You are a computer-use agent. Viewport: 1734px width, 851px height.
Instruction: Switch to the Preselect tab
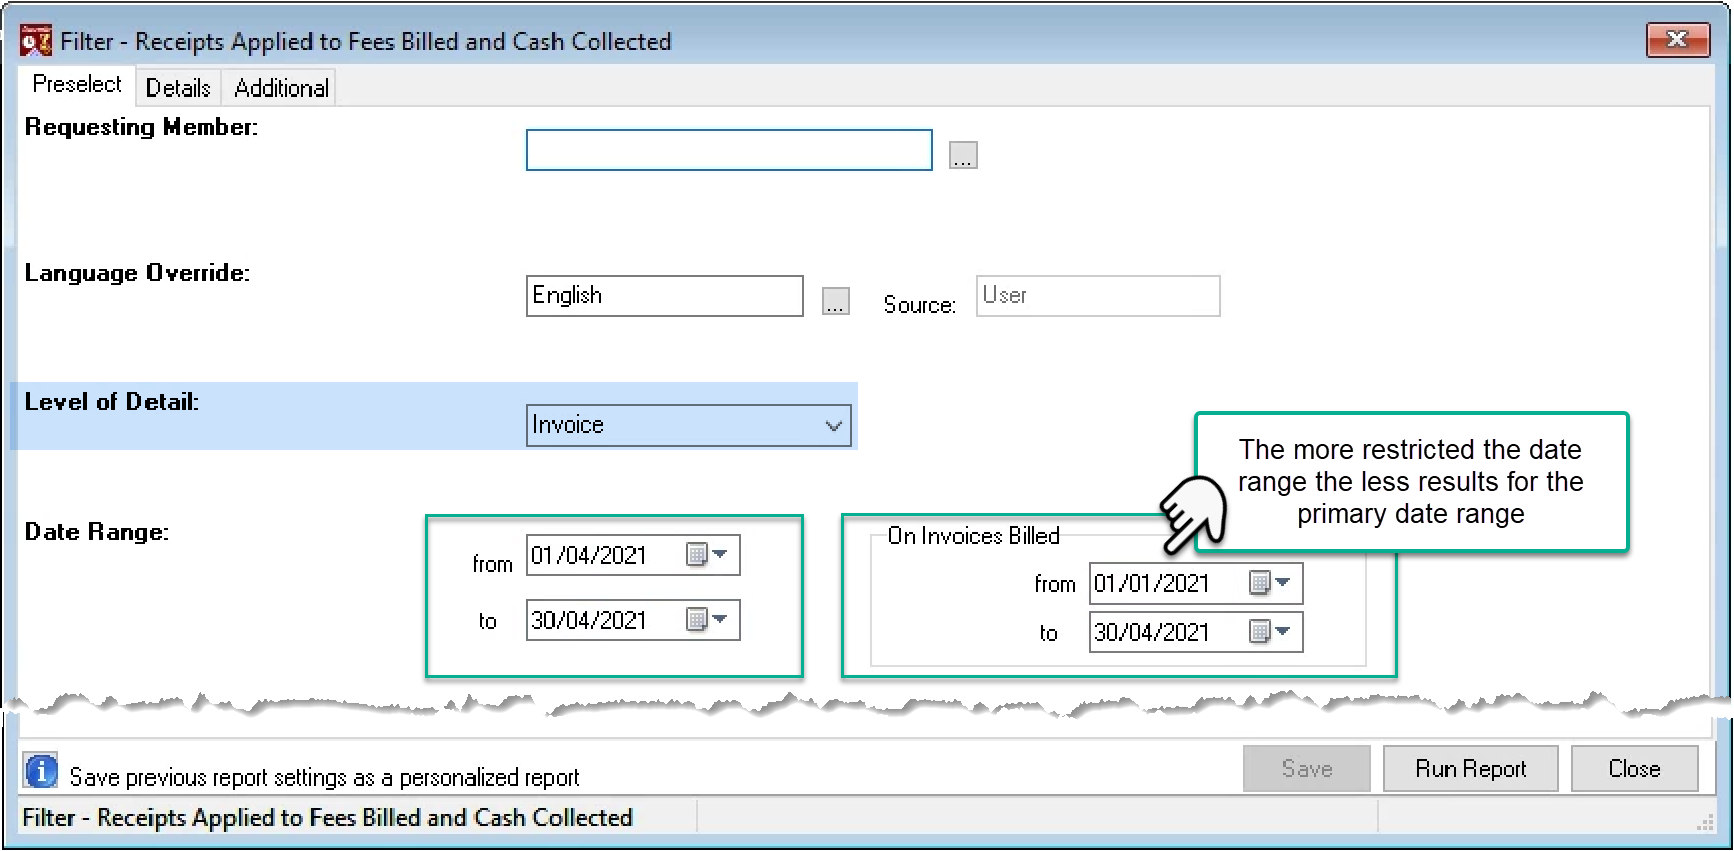point(77,85)
